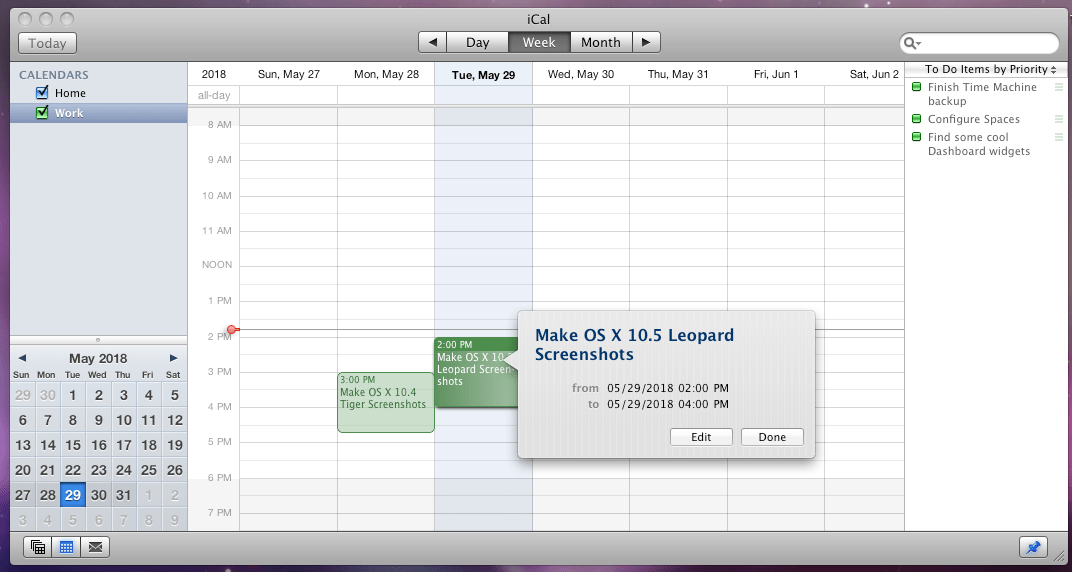Show next month in mini calendar

[173, 358]
